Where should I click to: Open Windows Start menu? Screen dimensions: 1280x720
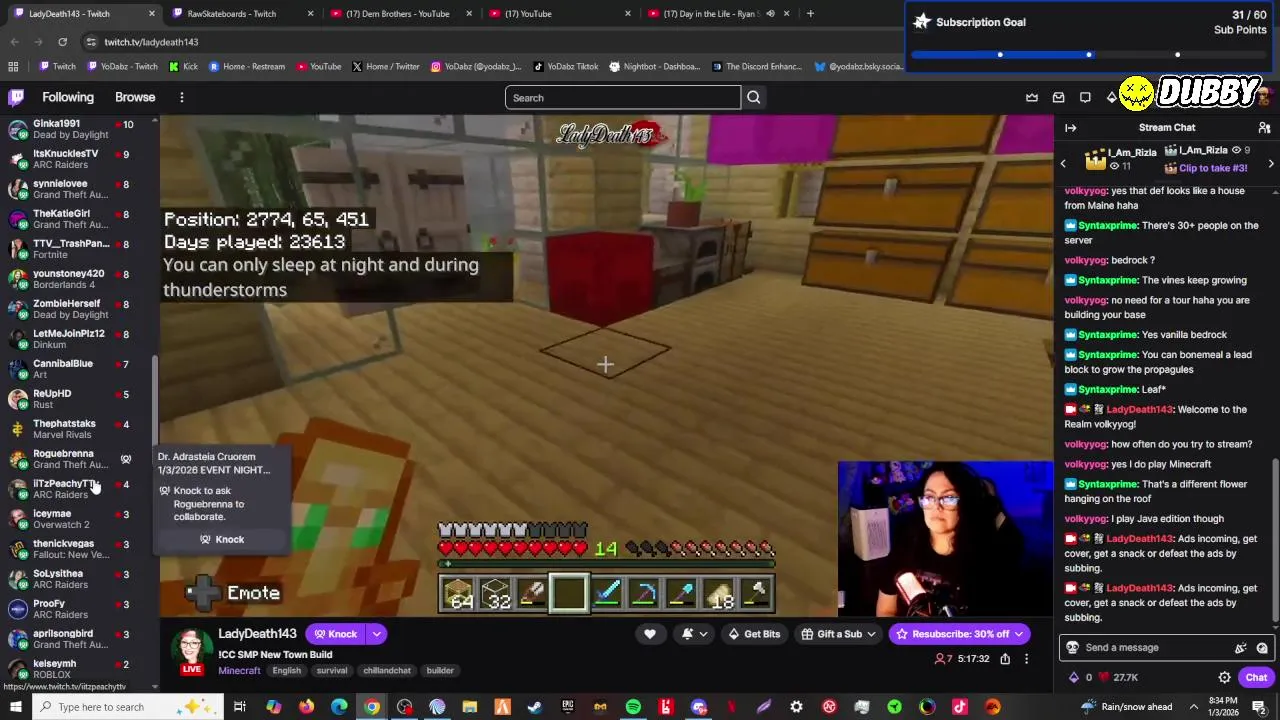16,707
